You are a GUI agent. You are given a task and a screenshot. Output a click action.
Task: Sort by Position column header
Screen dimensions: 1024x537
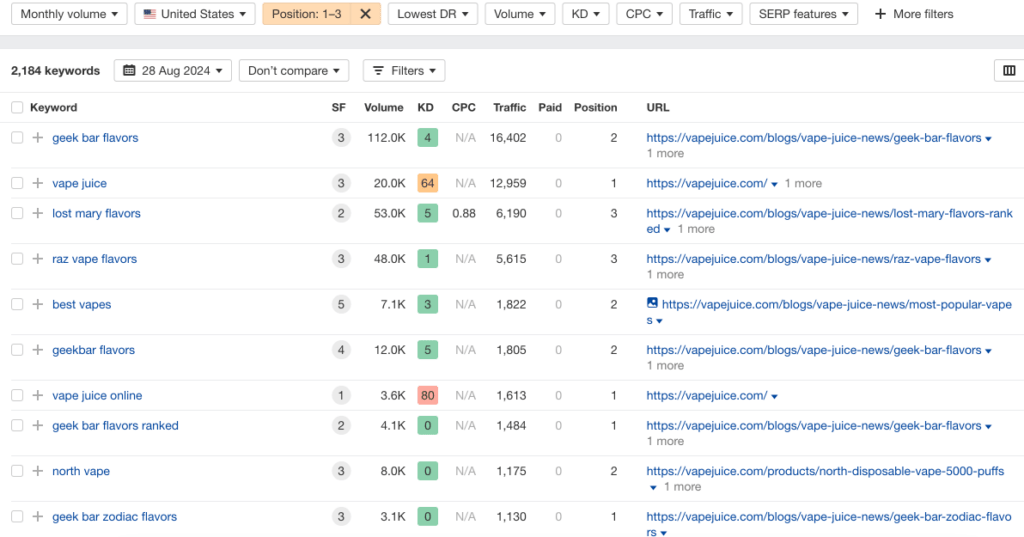click(x=596, y=108)
